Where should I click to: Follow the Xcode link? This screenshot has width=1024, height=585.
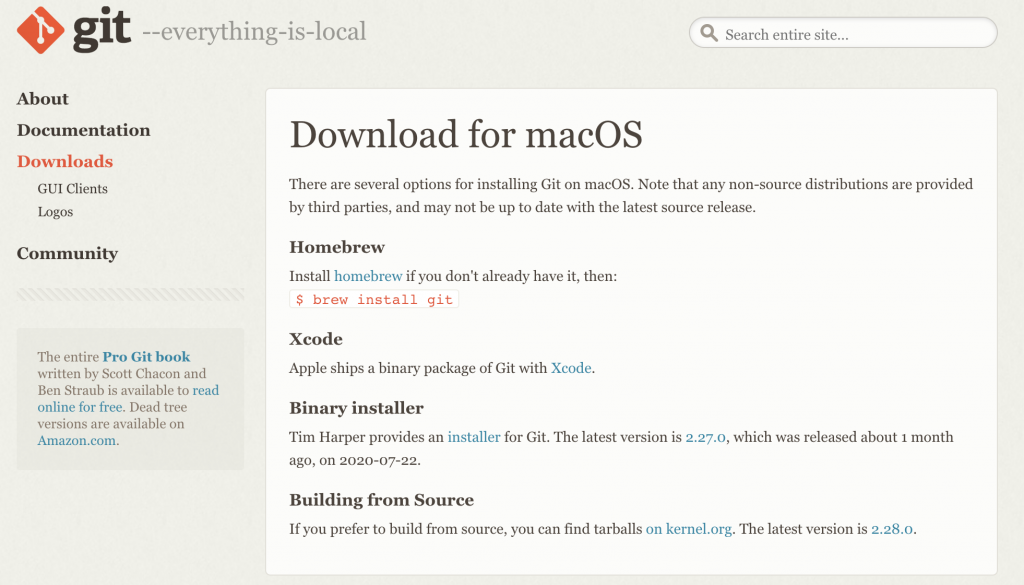pyautogui.click(x=571, y=368)
